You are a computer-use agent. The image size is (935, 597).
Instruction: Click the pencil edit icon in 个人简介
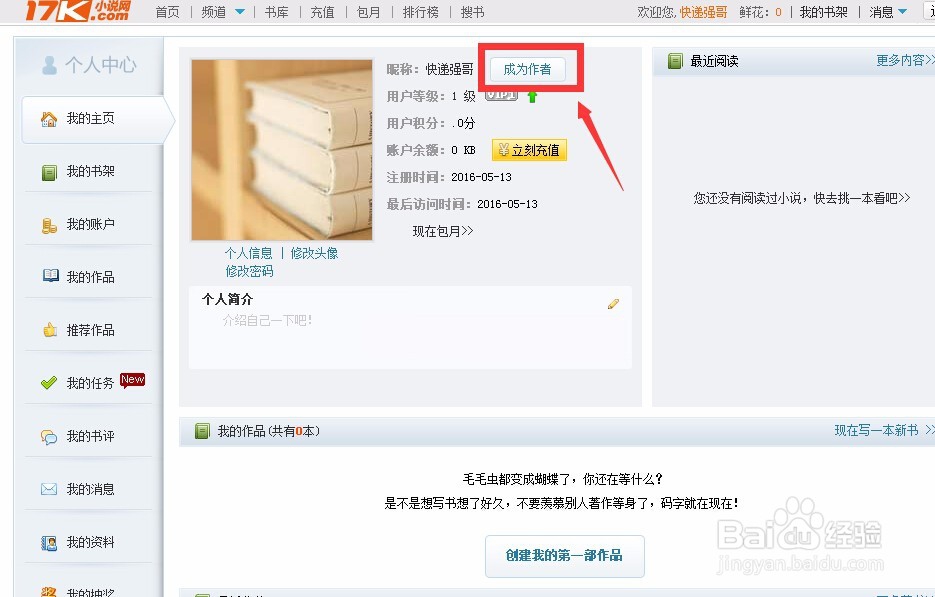pos(613,304)
